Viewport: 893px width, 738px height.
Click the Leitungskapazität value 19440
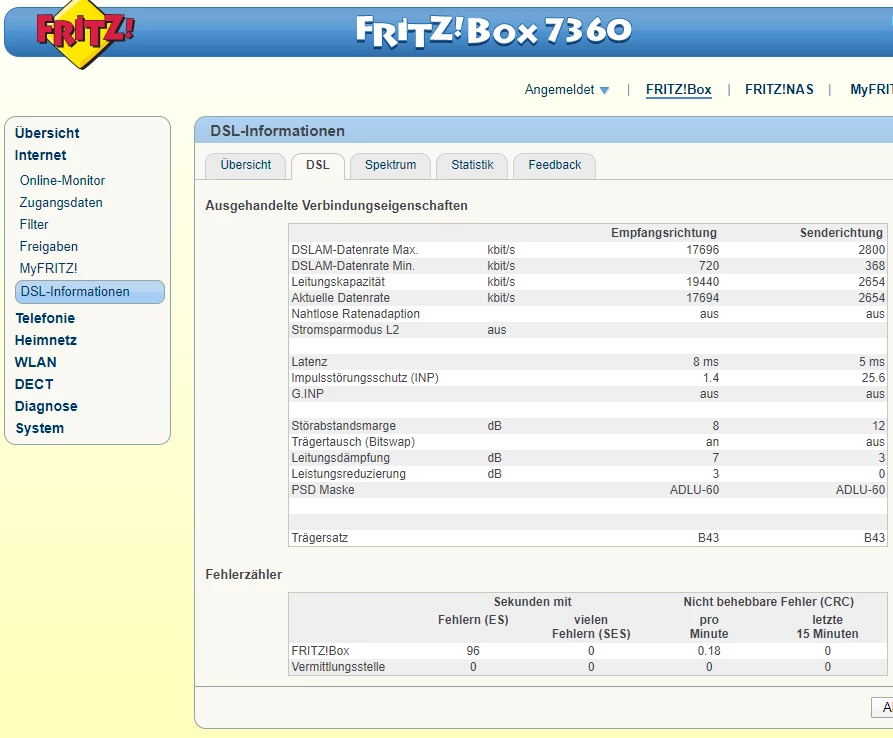pos(702,282)
